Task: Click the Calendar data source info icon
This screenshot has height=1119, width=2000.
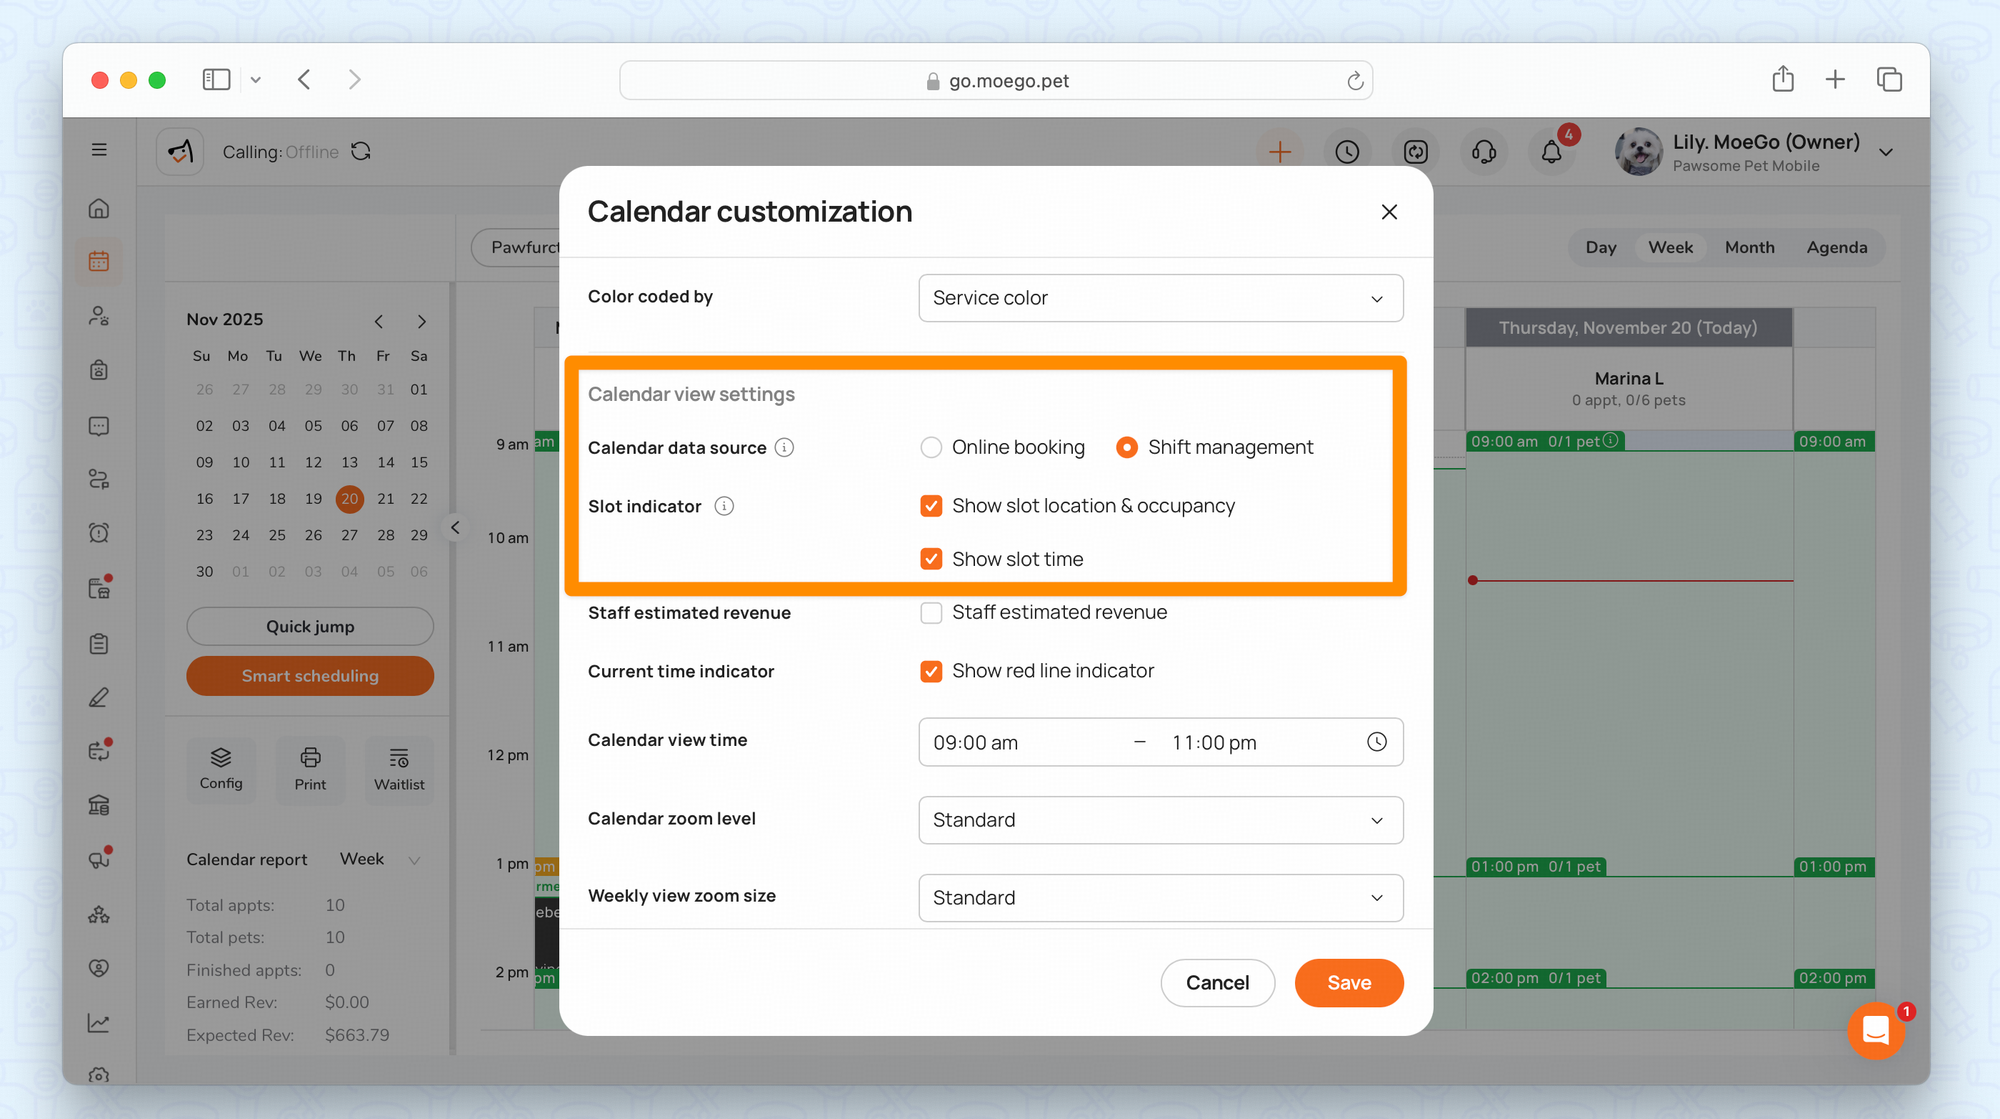Action: tap(785, 448)
